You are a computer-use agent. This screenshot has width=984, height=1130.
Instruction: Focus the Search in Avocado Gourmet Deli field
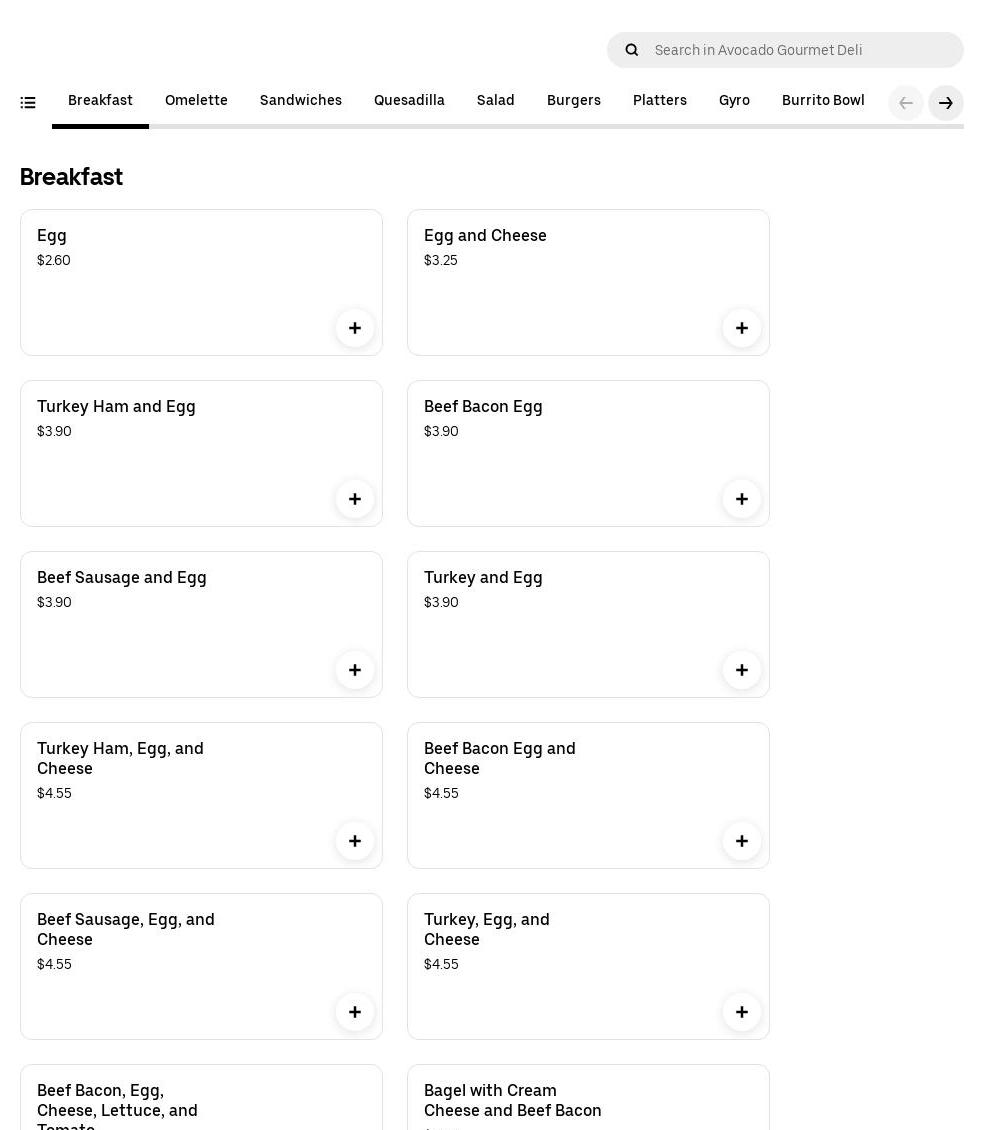tap(800, 50)
